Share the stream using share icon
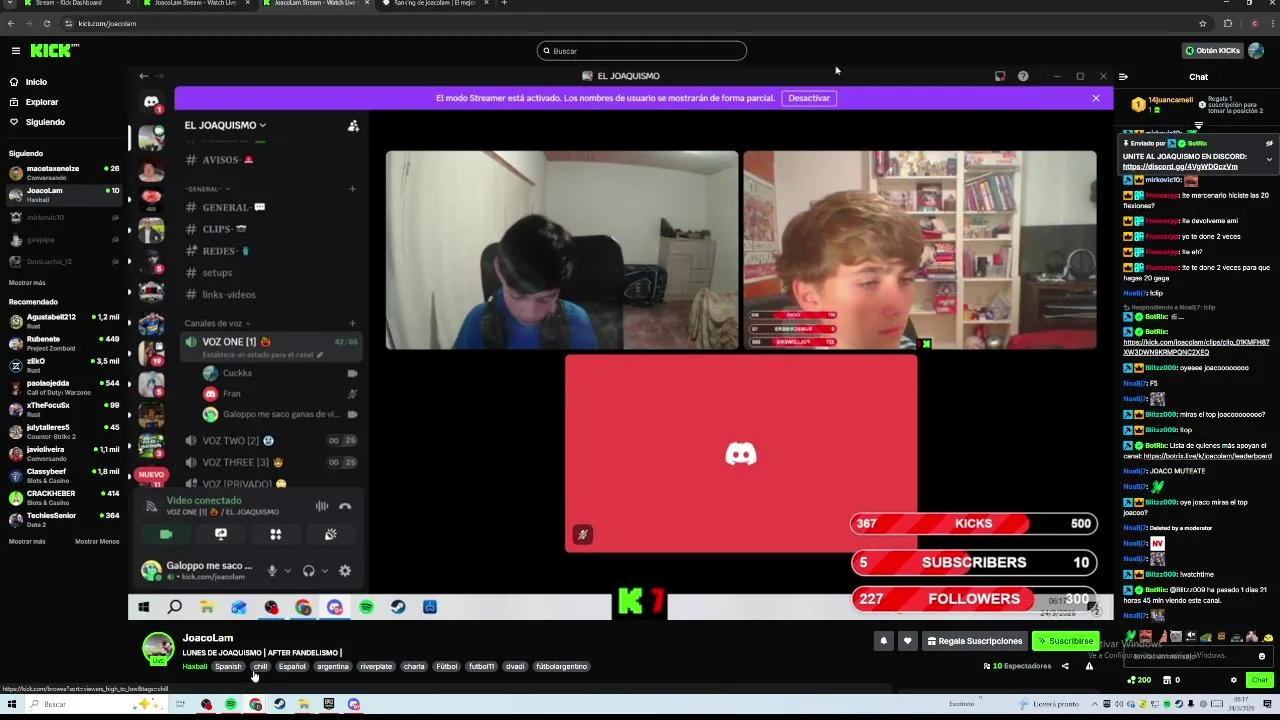 [x=1065, y=666]
